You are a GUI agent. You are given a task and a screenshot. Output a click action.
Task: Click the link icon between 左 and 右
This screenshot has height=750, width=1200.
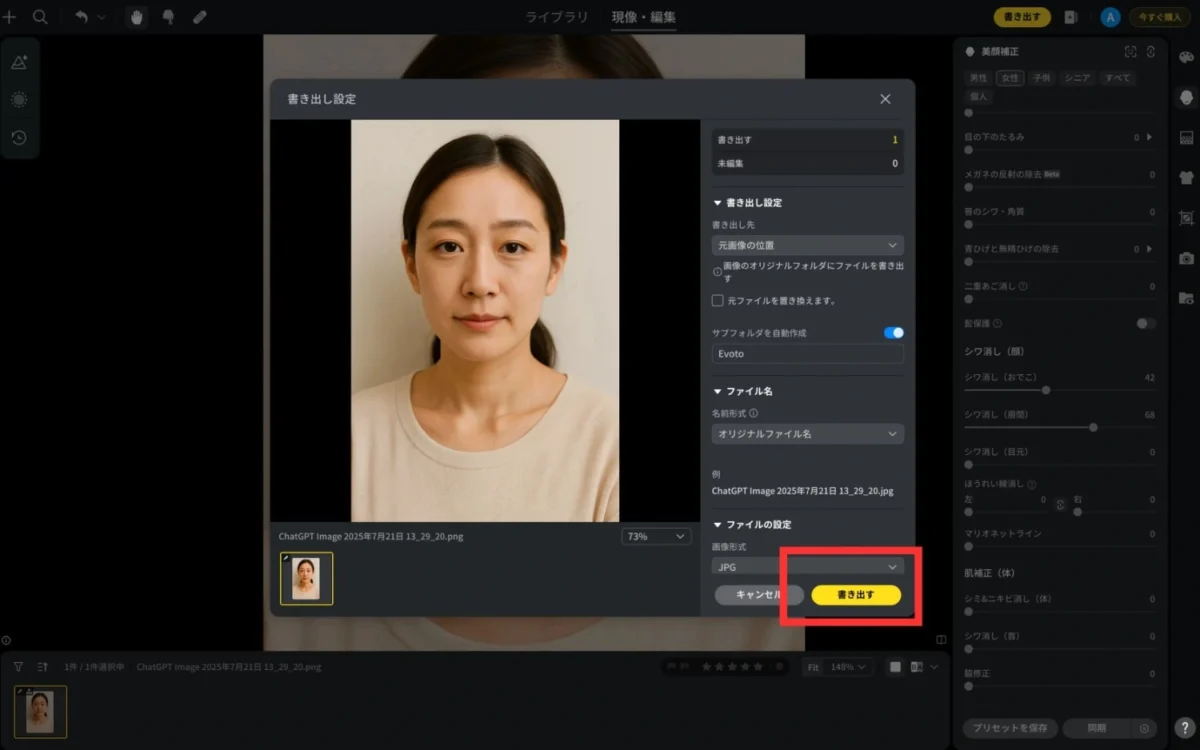tap(1061, 505)
